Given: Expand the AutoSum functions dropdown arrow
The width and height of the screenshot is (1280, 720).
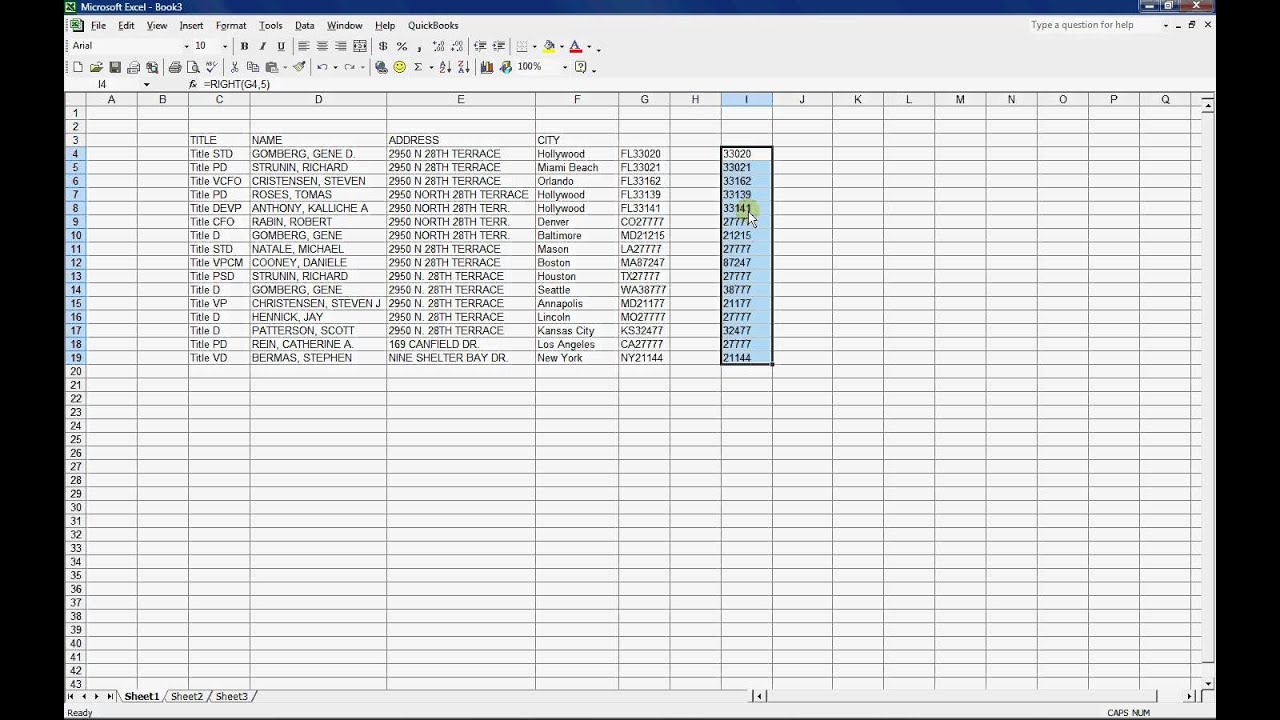Looking at the screenshot, I should (x=431, y=67).
